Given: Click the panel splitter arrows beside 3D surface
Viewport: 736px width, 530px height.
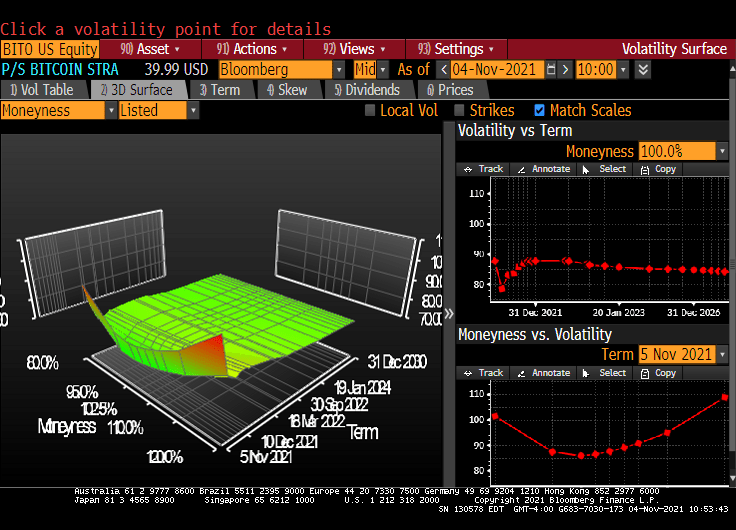Looking at the screenshot, I should (449, 313).
